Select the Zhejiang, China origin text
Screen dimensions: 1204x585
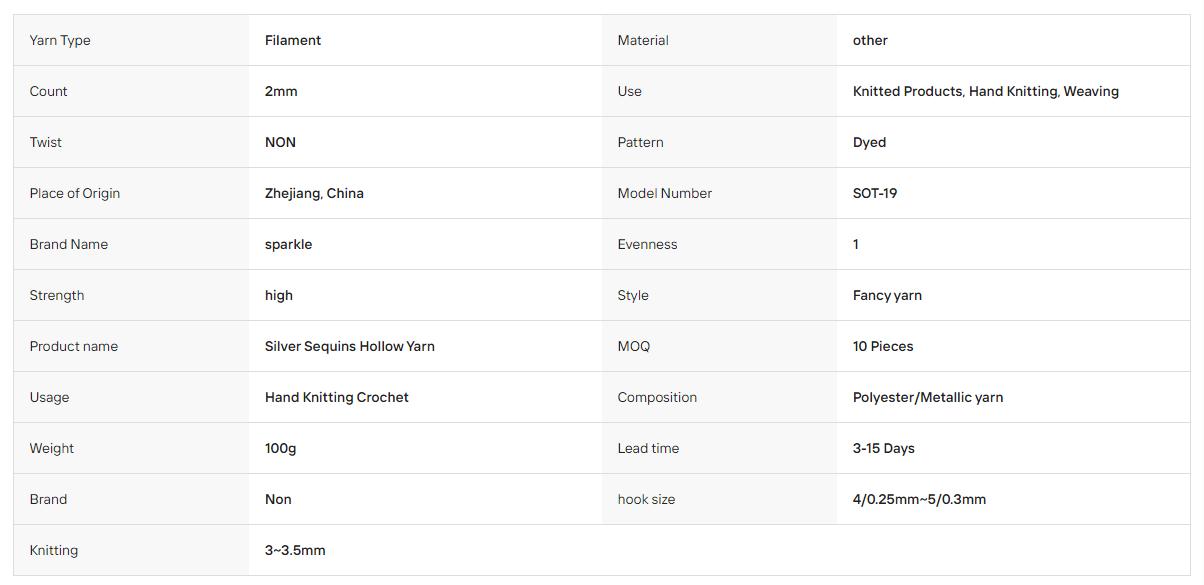(314, 193)
